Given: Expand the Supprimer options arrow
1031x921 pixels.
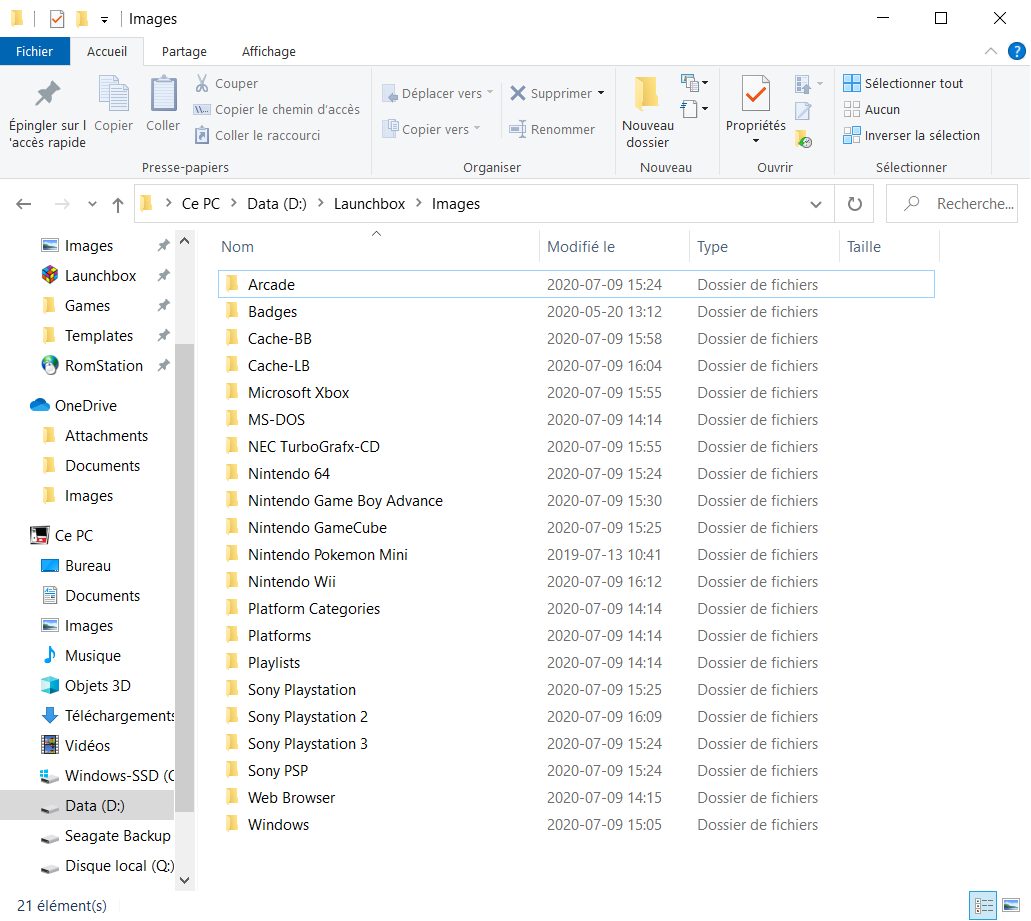Looking at the screenshot, I should click(x=601, y=93).
